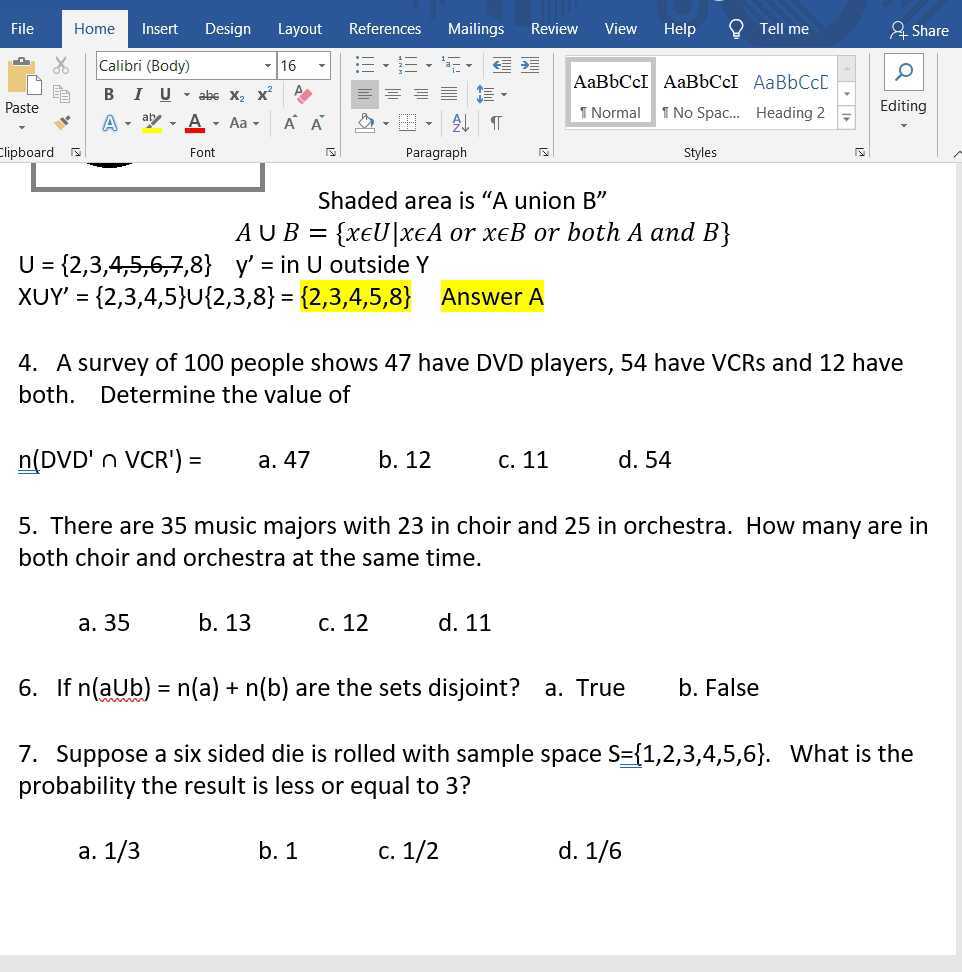
Task: Clear all formatting with eraser icon
Action: click(302, 94)
